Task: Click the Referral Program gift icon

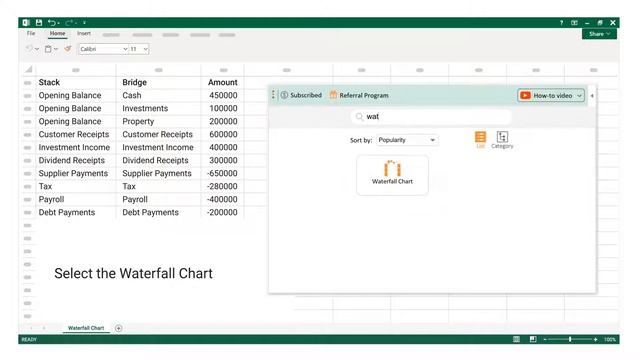Action: 333,95
